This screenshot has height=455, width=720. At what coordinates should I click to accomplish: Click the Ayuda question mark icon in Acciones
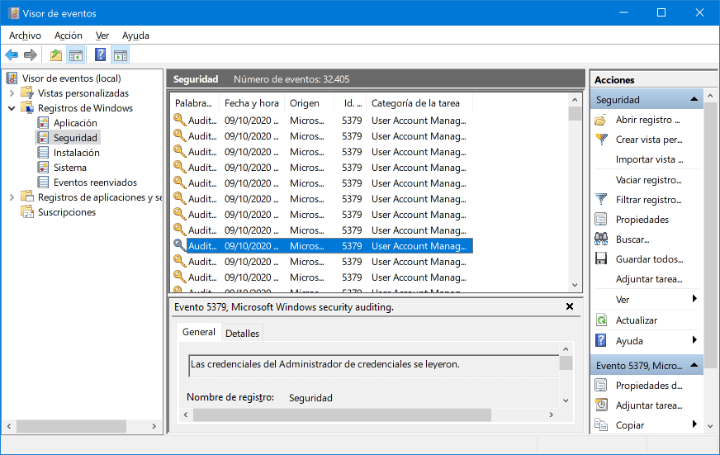pyautogui.click(x=601, y=341)
